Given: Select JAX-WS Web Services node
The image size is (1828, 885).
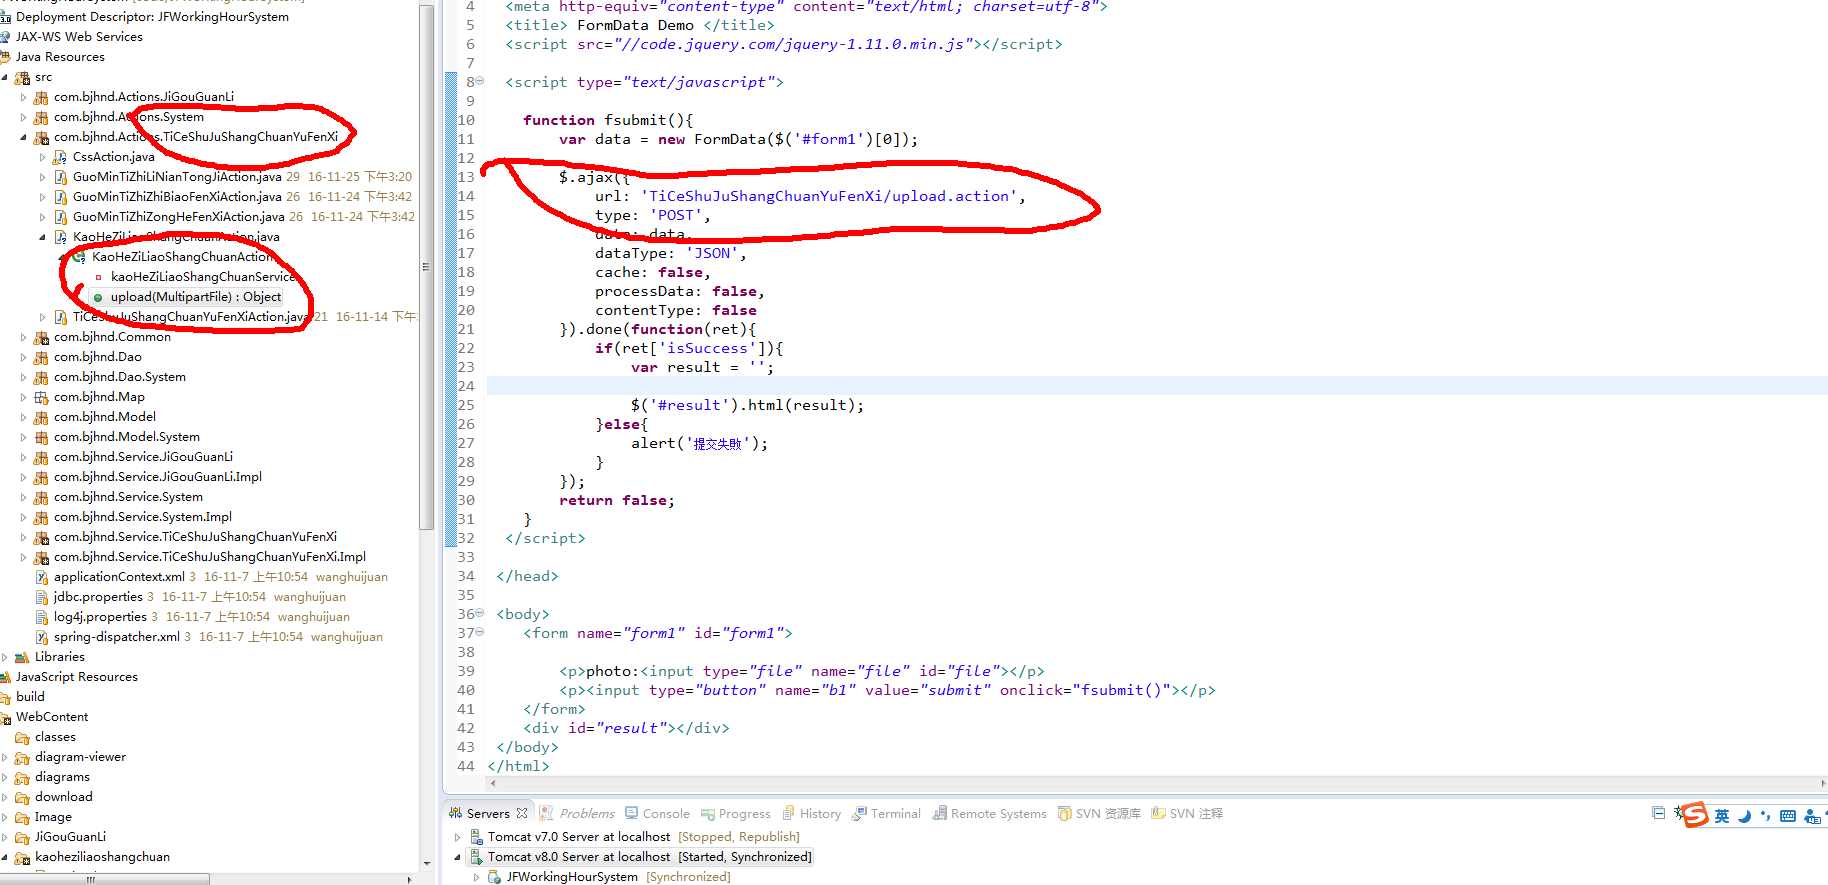Looking at the screenshot, I should click(79, 37).
